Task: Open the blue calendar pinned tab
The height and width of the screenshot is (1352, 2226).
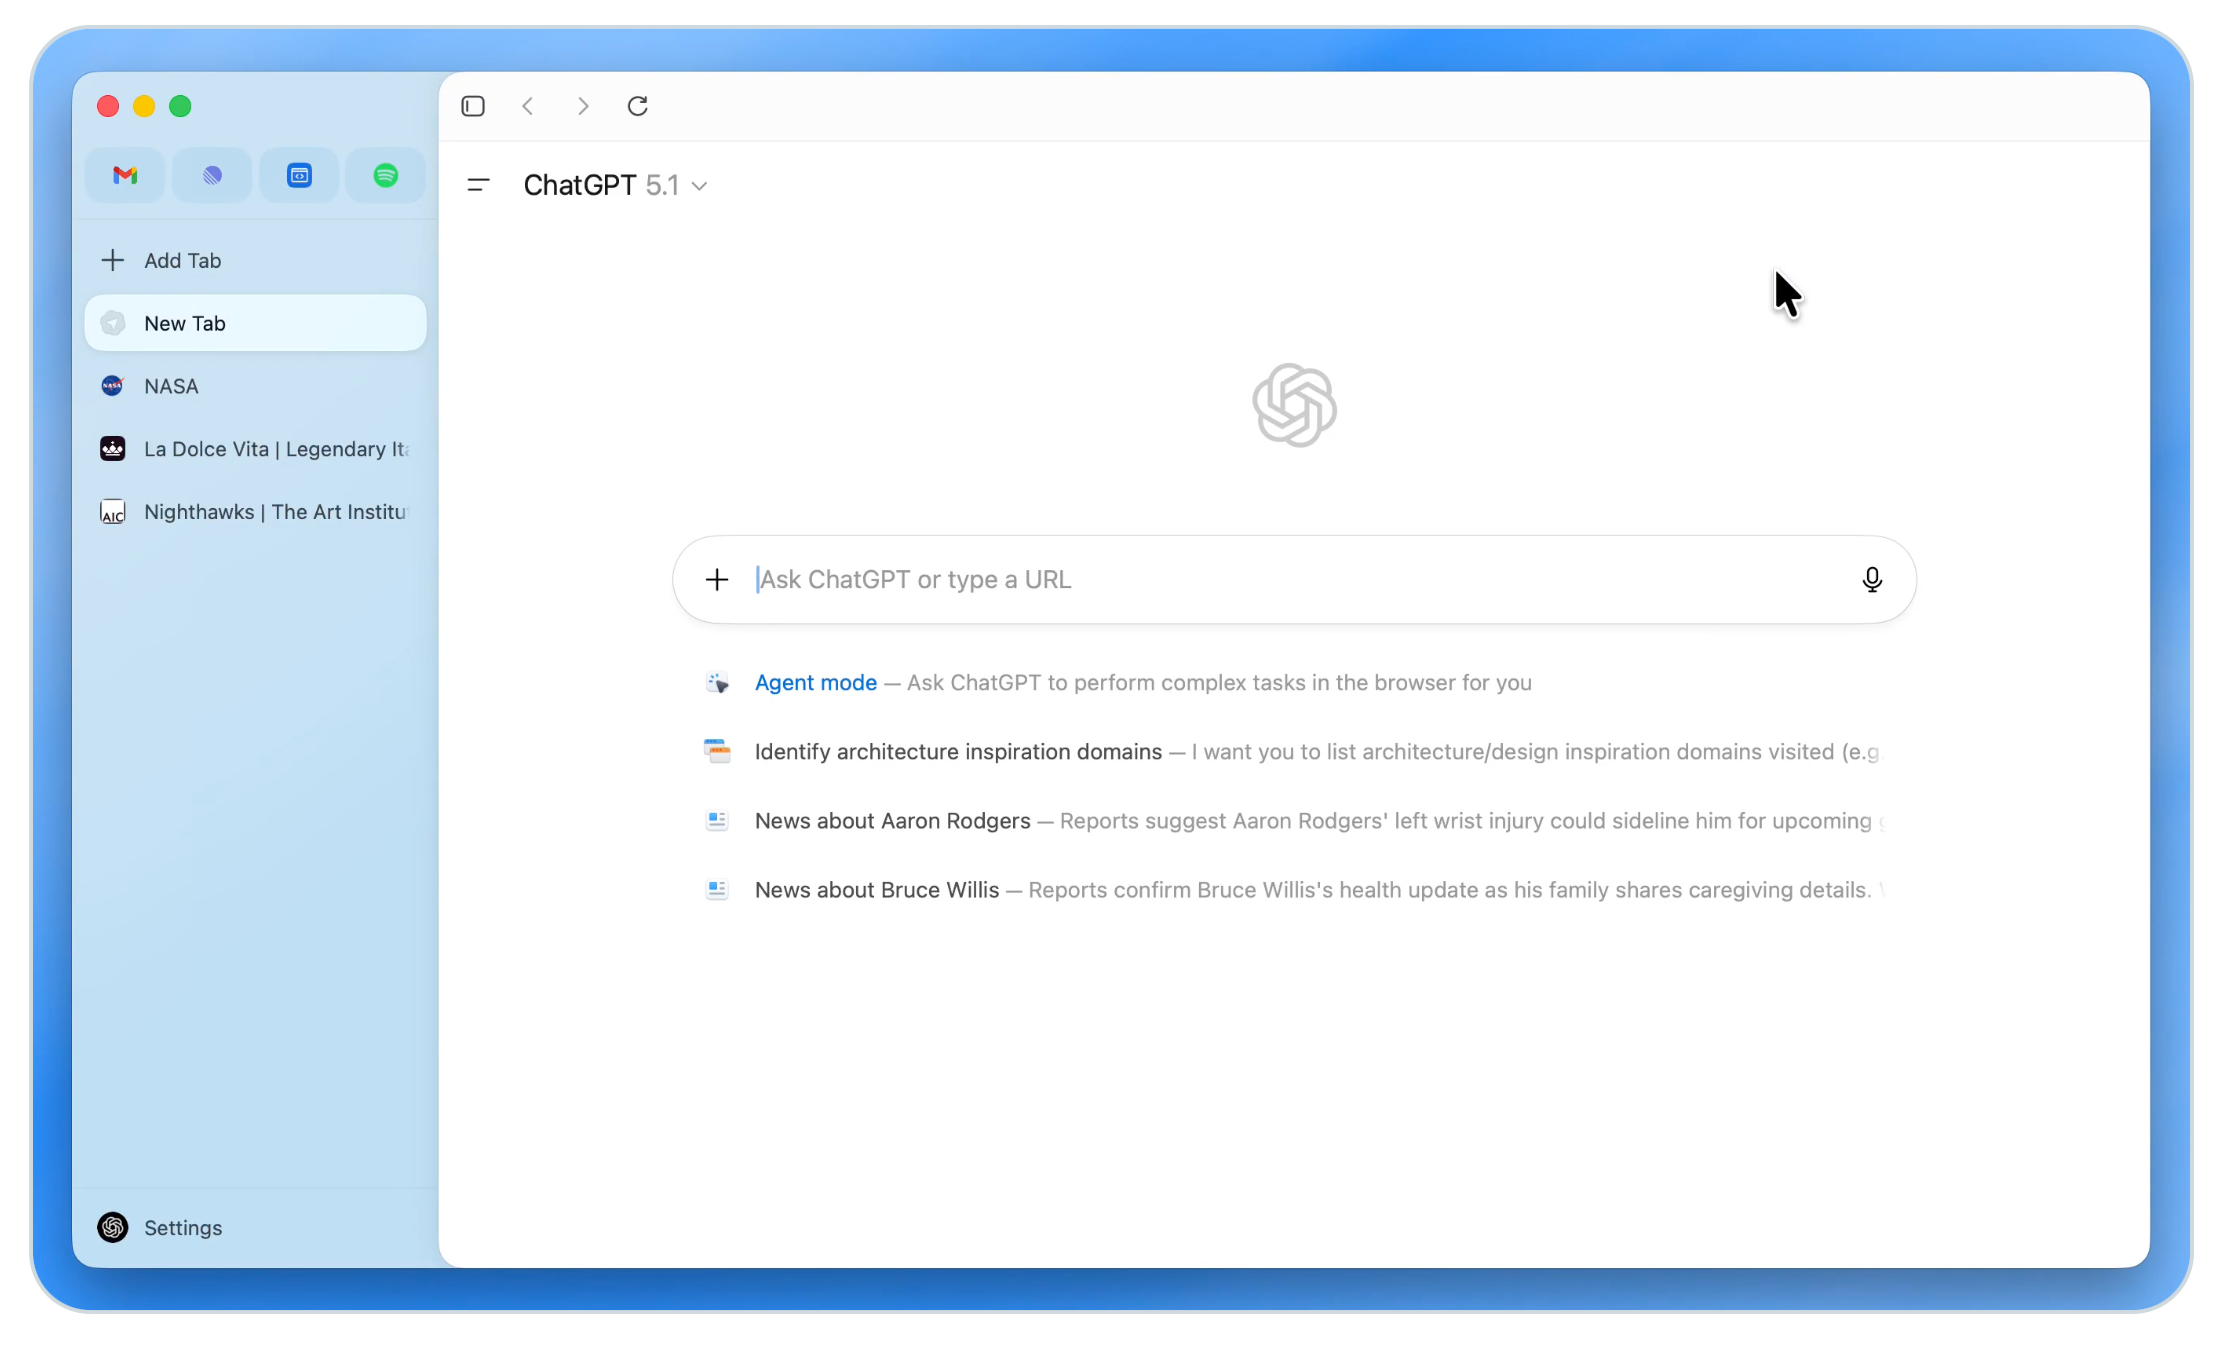Action: tap(299, 176)
